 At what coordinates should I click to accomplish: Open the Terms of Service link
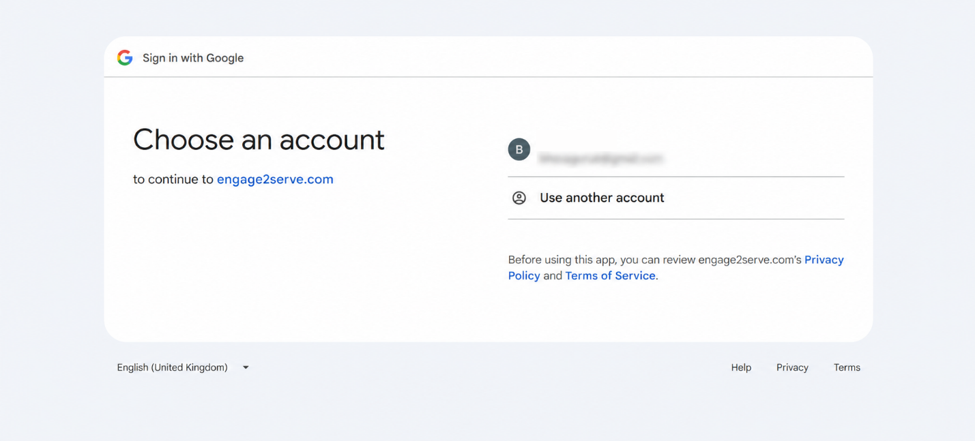point(610,276)
